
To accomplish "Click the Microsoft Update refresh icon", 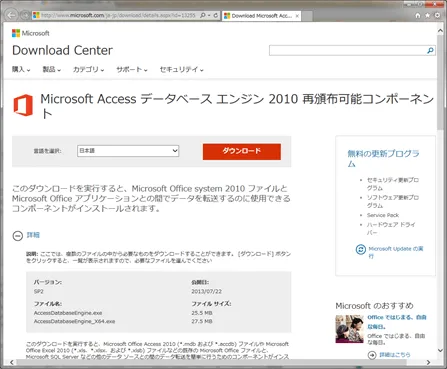I will pos(361,249).
